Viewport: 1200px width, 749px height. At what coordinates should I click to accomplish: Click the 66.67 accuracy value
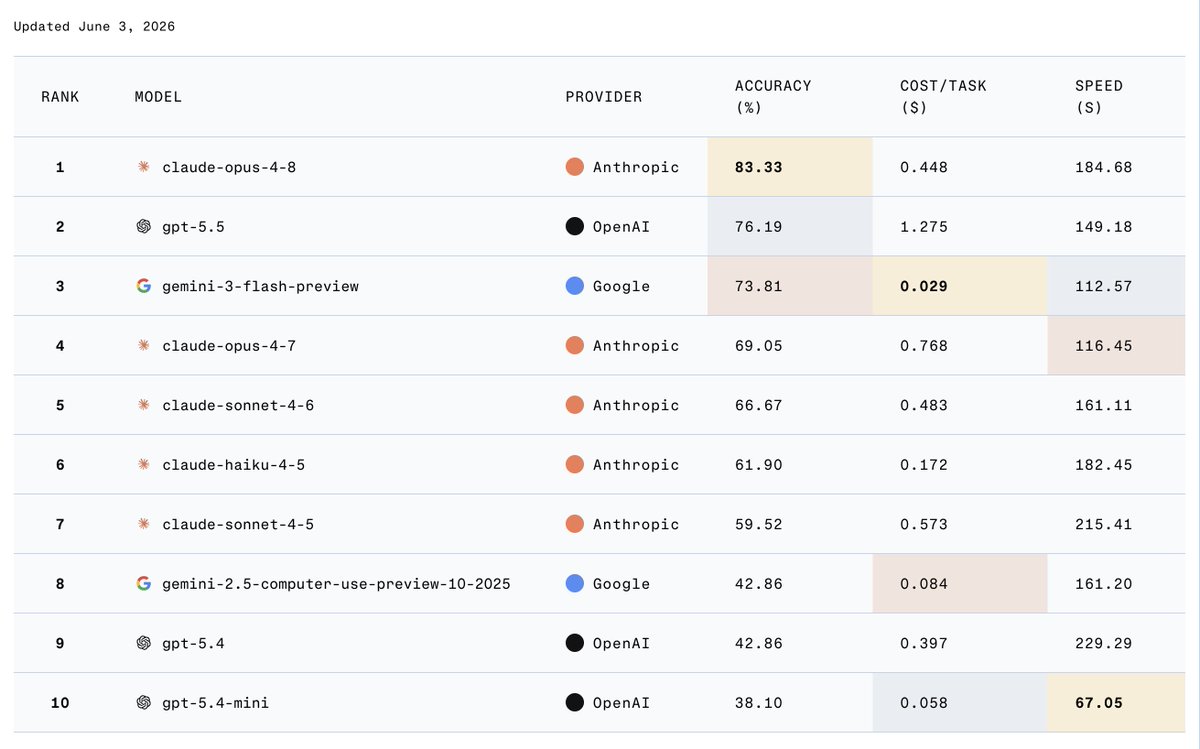(x=759, y=405)
